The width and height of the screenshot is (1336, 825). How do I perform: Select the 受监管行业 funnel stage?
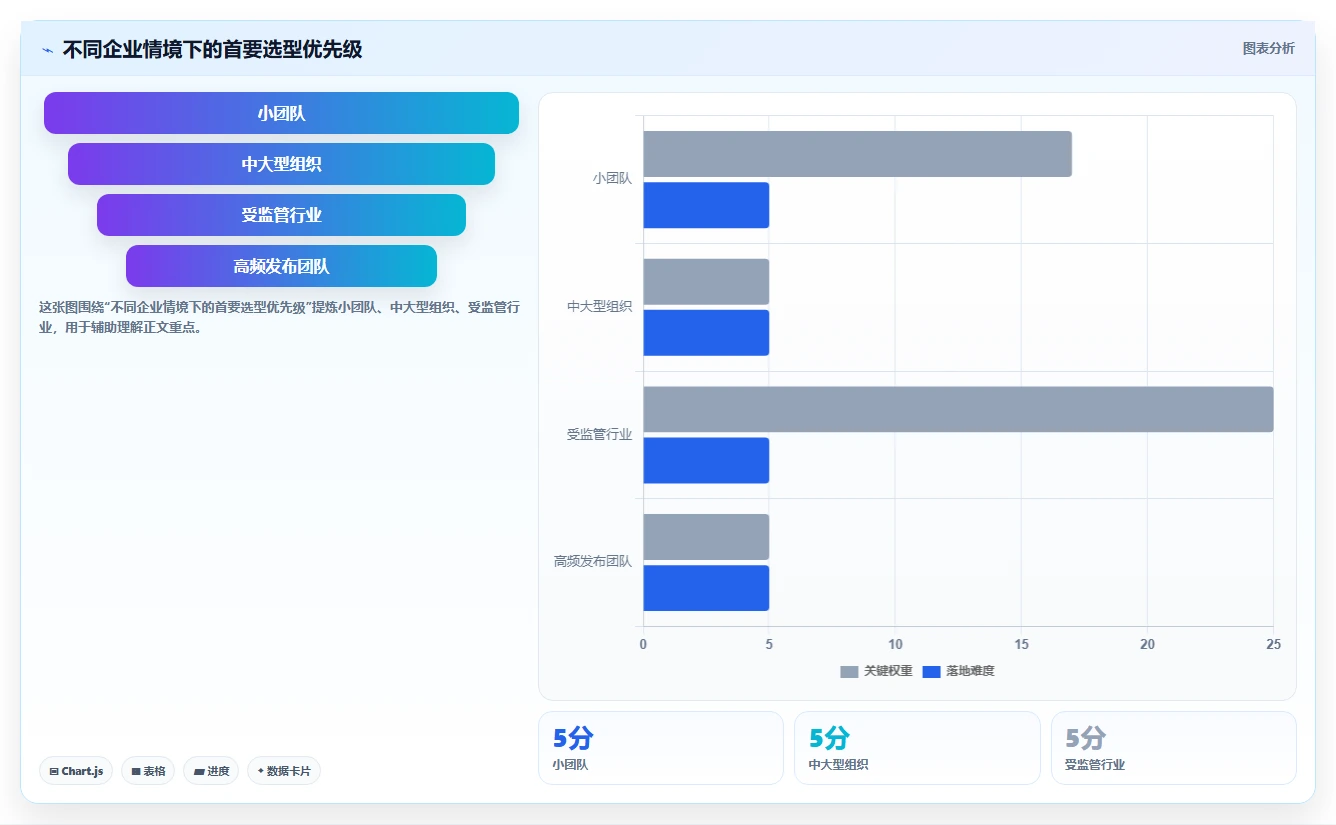(281, 215)
